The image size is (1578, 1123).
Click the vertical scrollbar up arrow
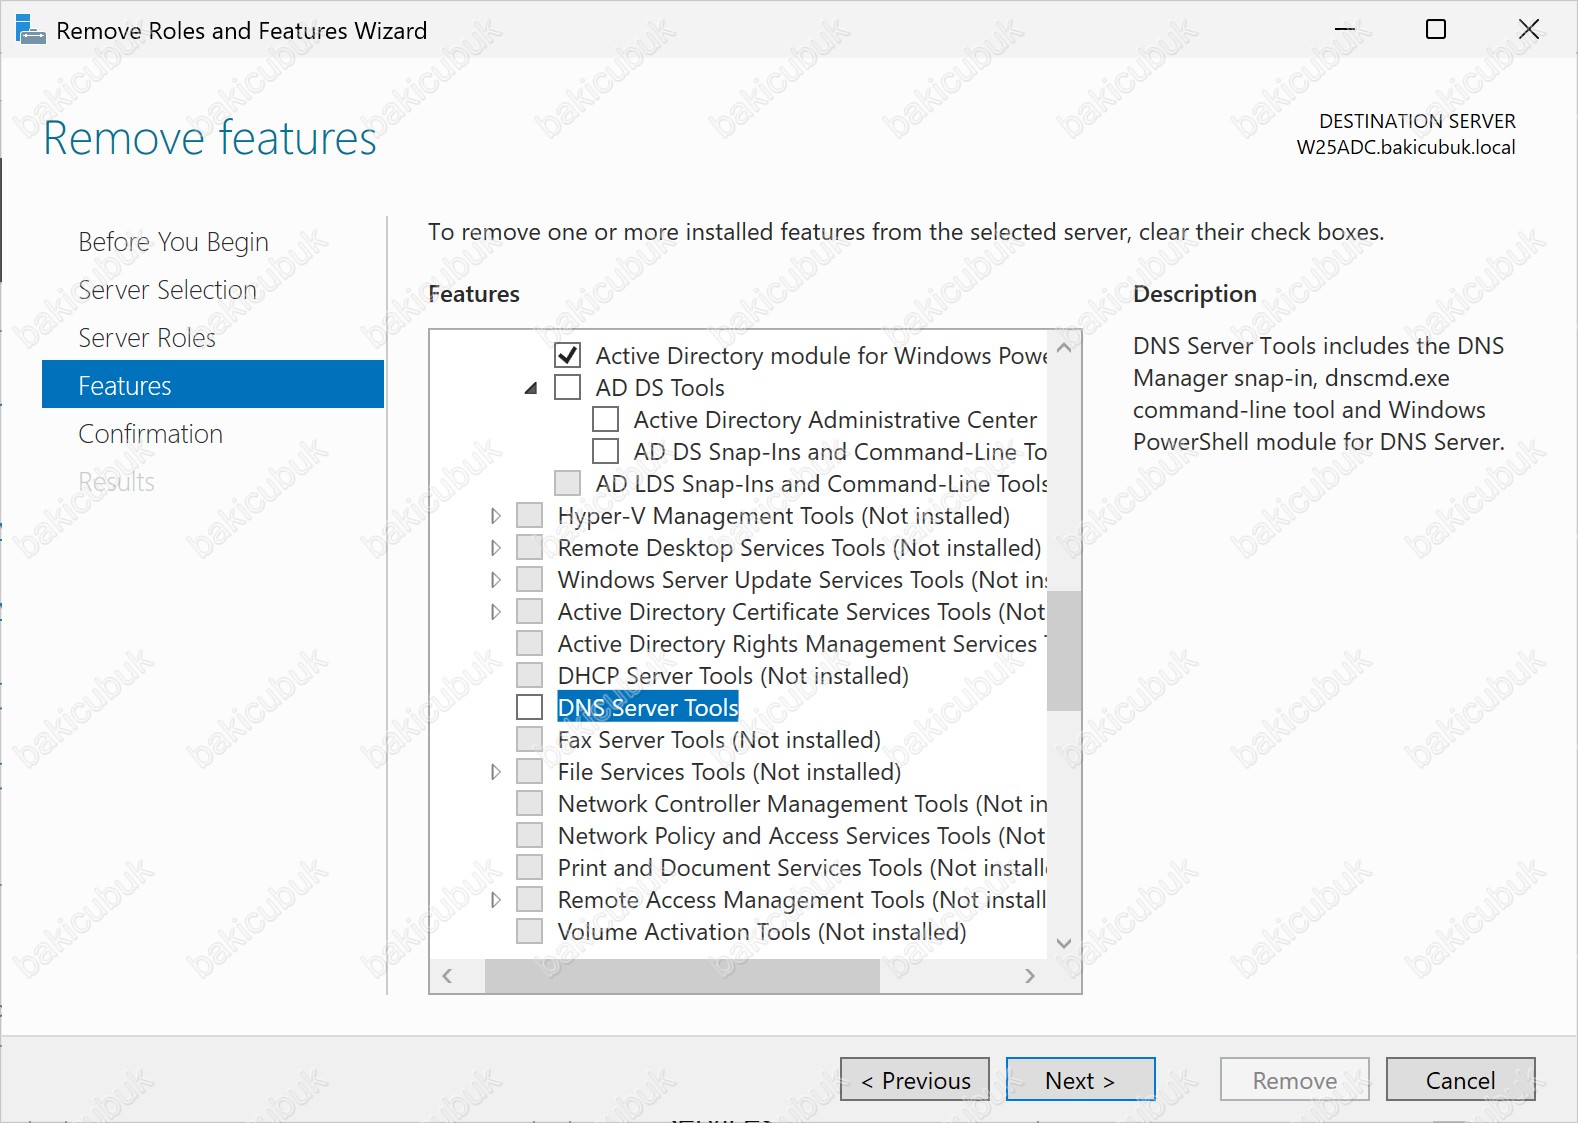click(1064, 348)
